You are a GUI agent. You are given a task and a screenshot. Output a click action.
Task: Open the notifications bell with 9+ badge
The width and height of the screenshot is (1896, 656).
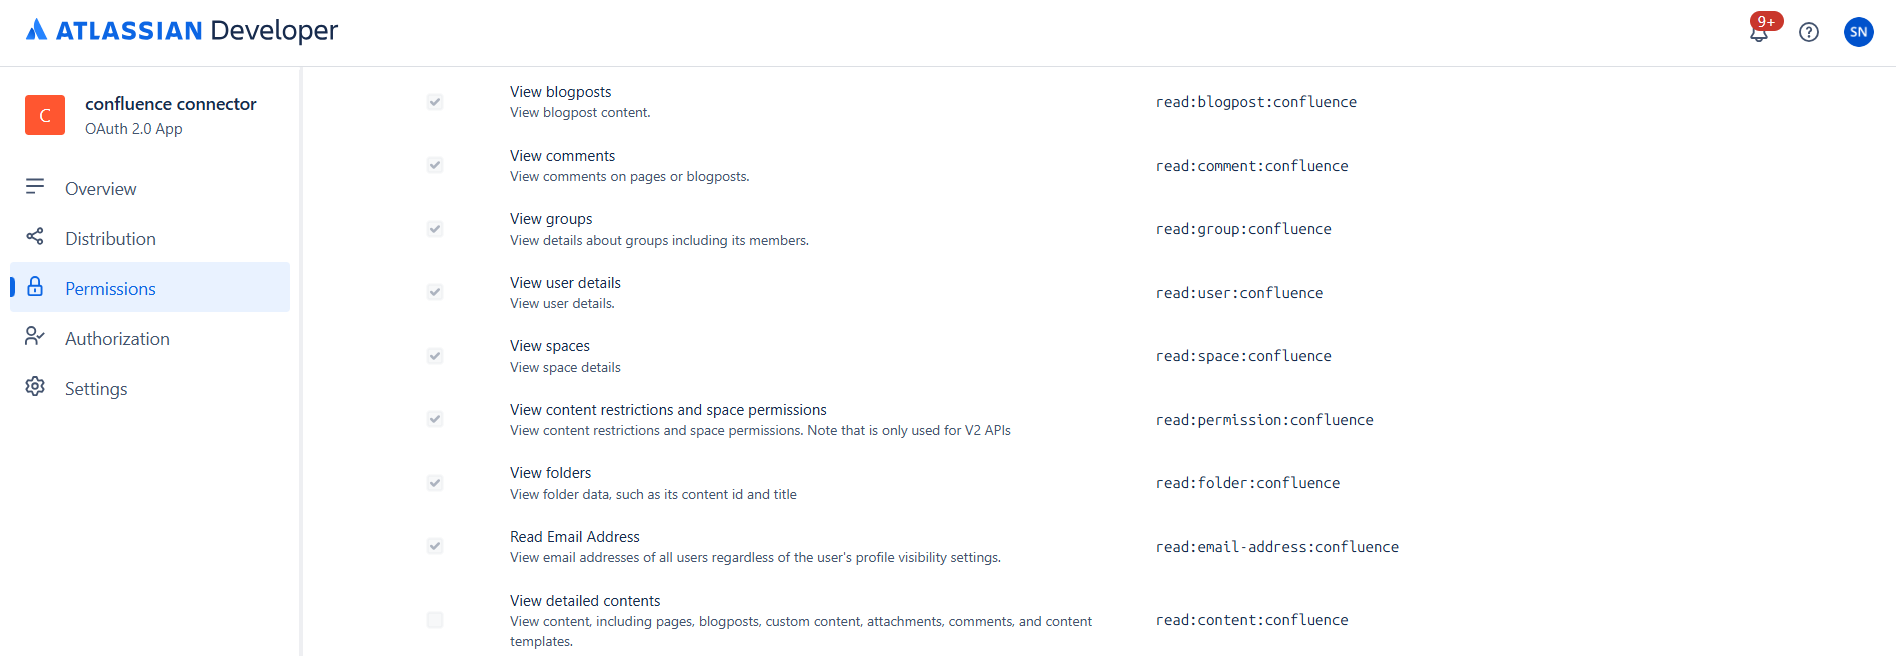tap(1758, 33)
